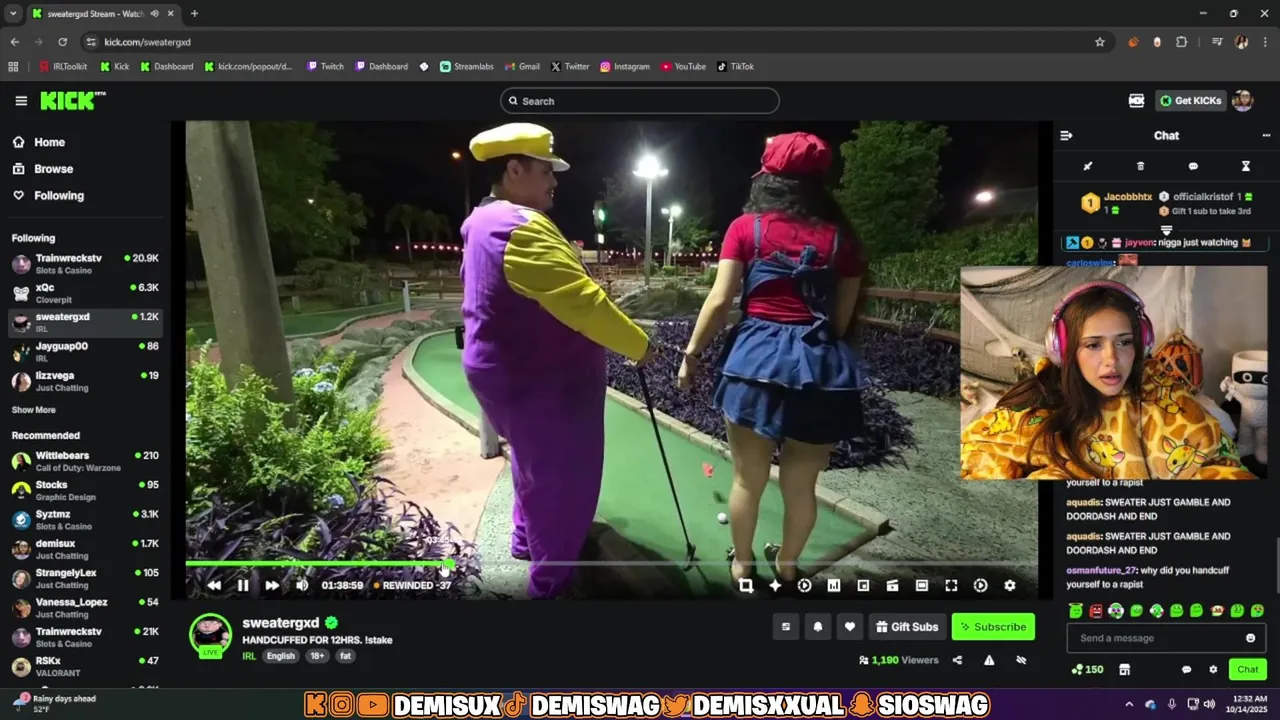Open the weather widget on taskbar

tap(55, 704)
